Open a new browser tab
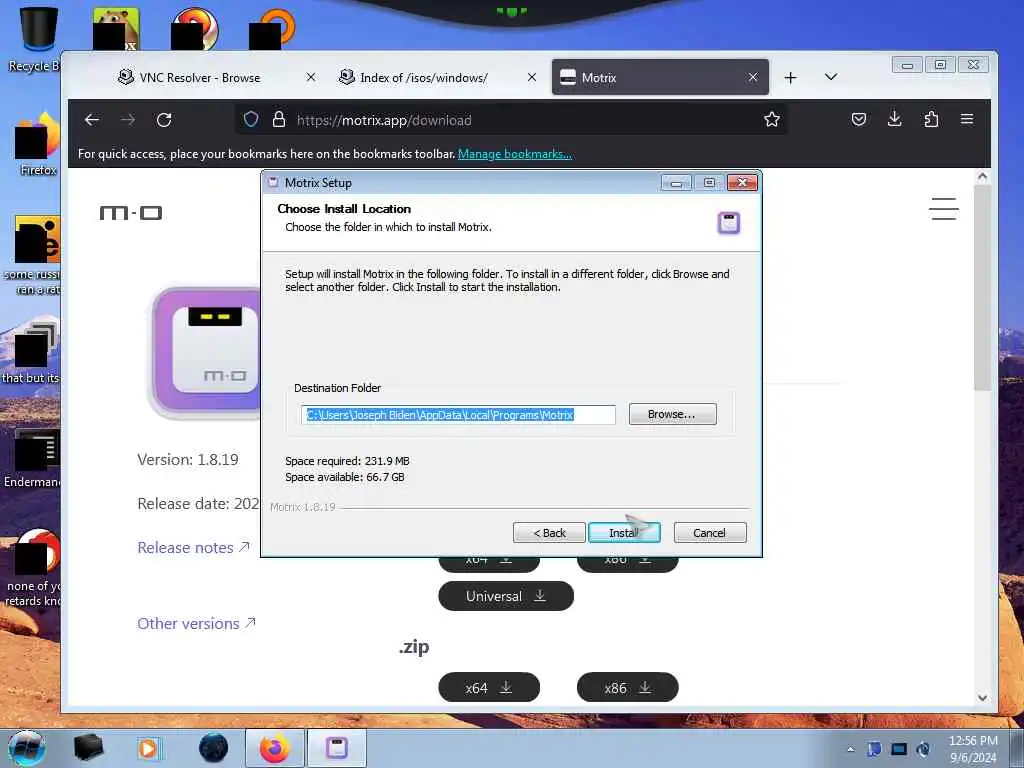Viewport: 1024px width, 768px height. pos(790,78)
